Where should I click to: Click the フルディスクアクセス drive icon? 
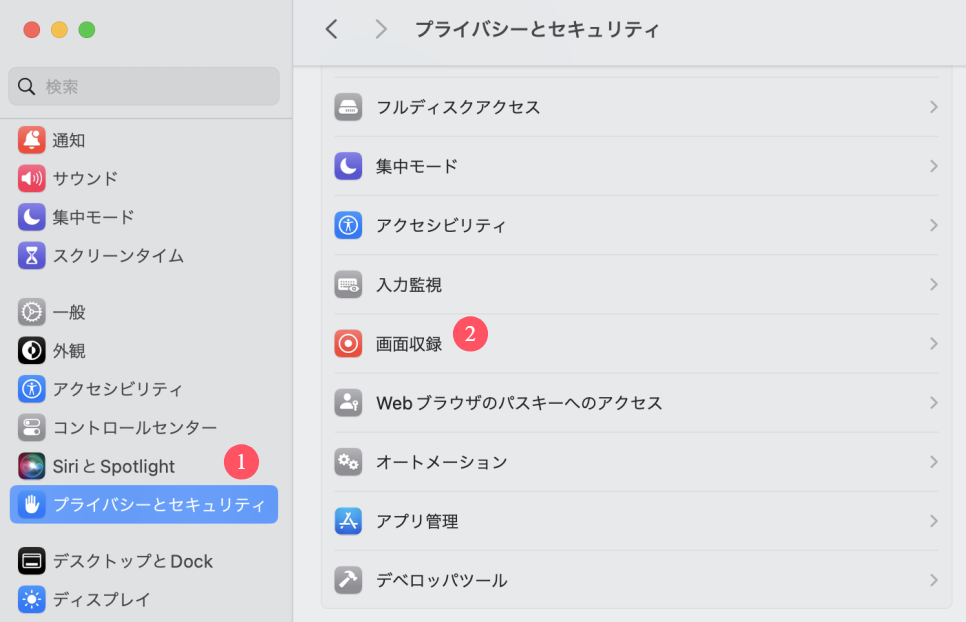347,107
